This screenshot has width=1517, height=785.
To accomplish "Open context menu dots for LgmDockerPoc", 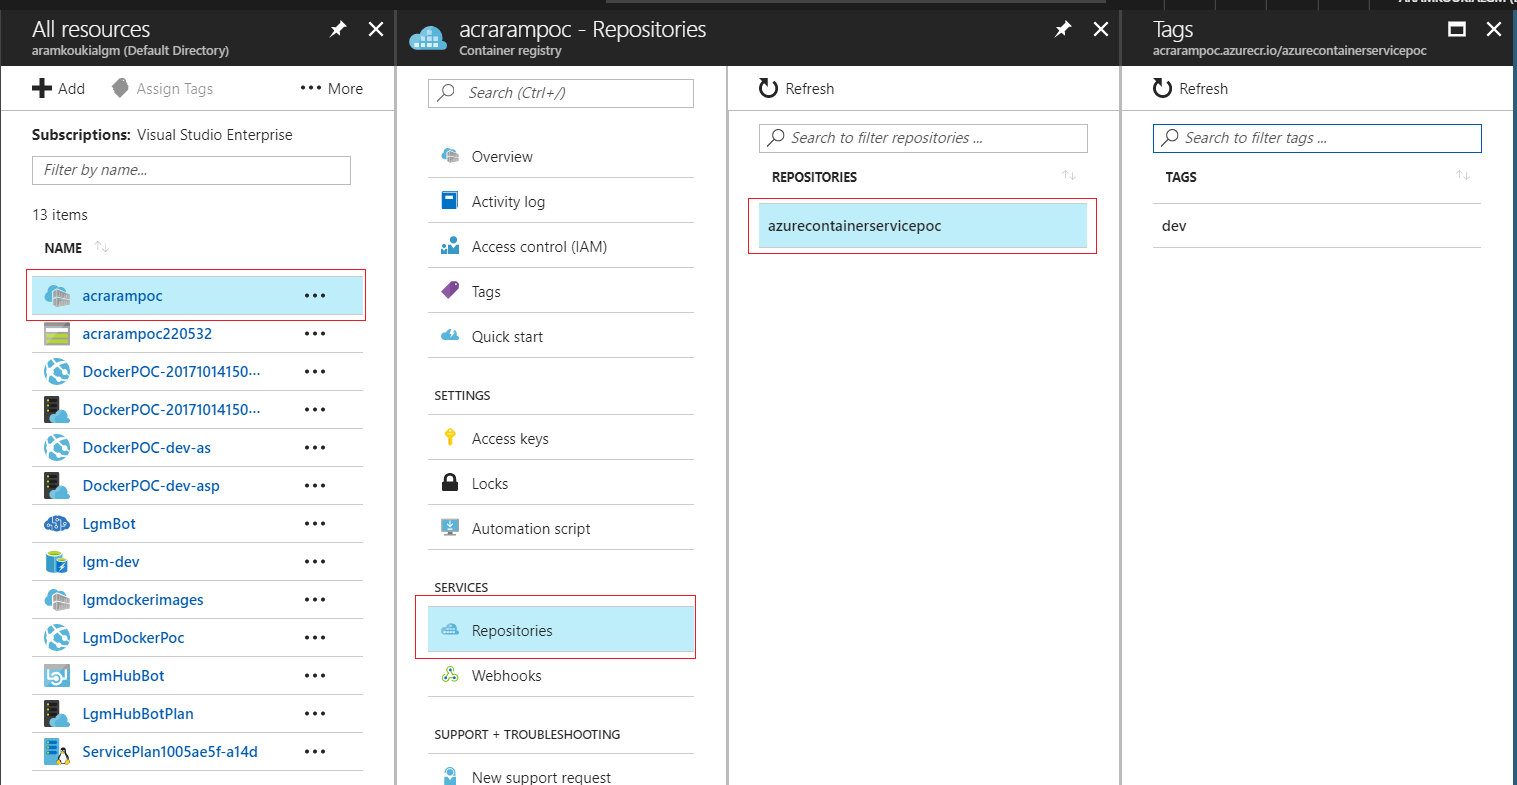I will coord(315,638).
